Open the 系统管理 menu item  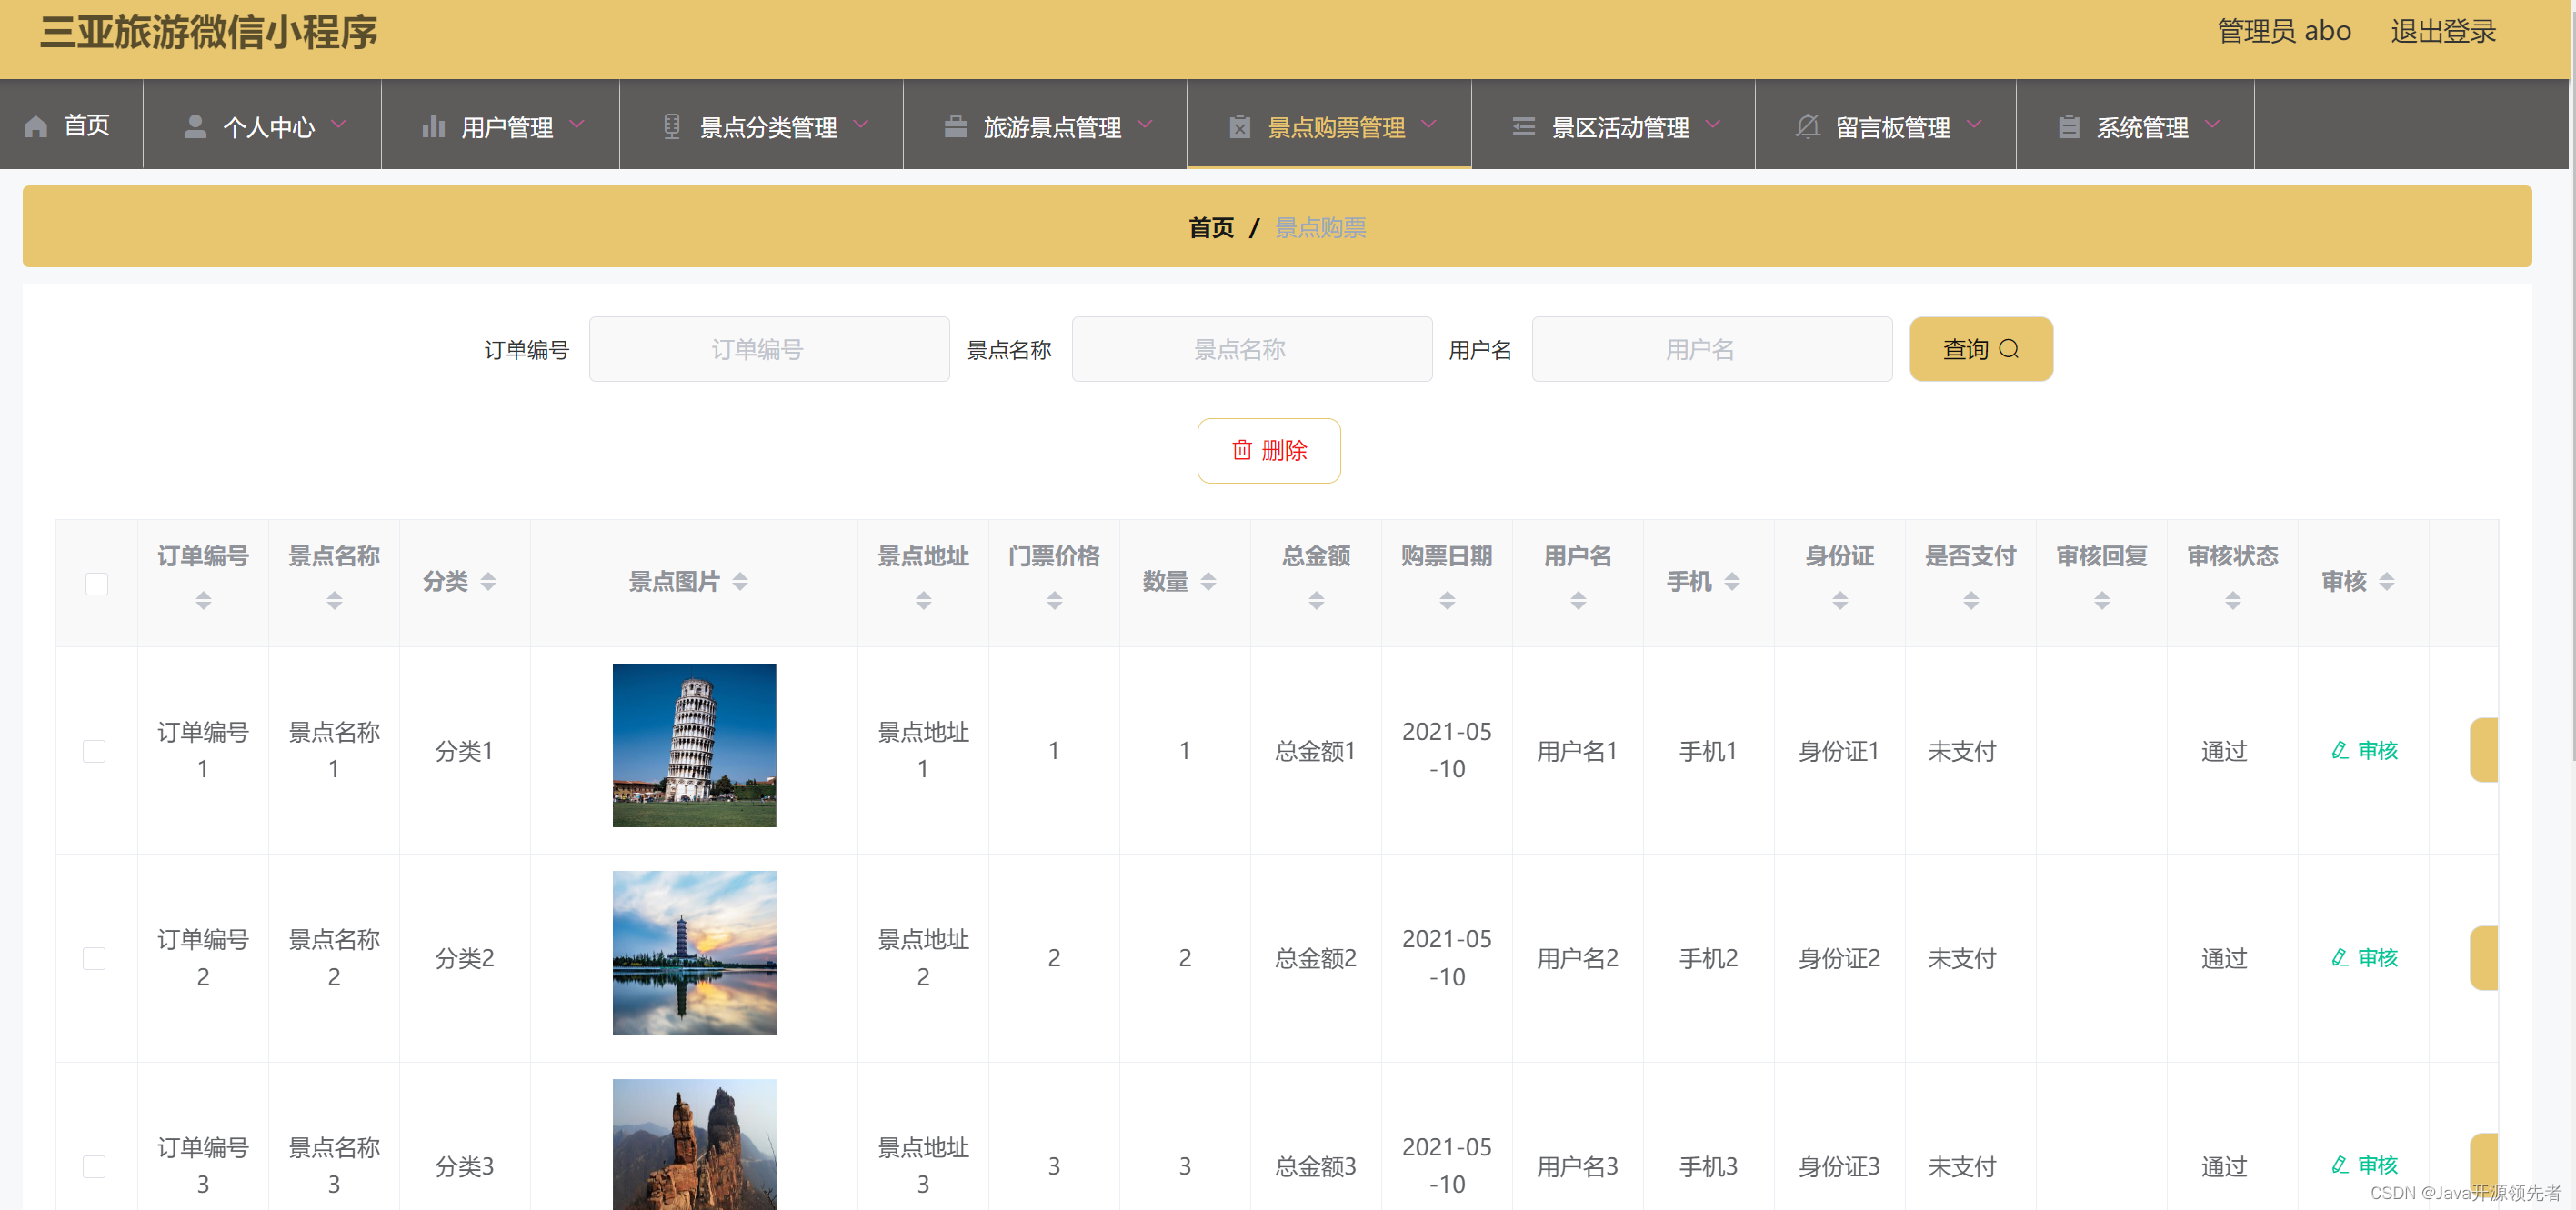coord(2141,127)
